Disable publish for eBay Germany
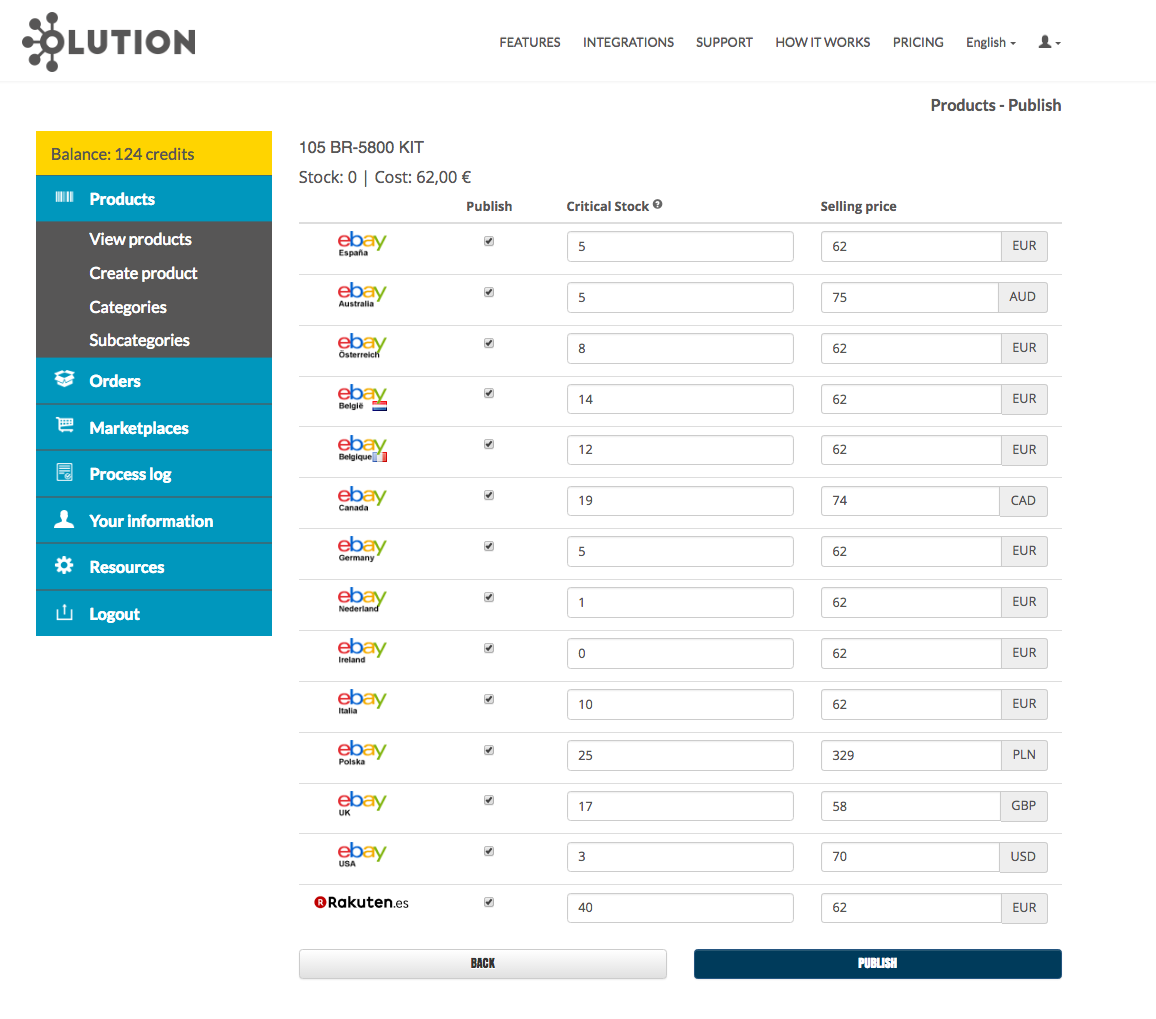 489,546
